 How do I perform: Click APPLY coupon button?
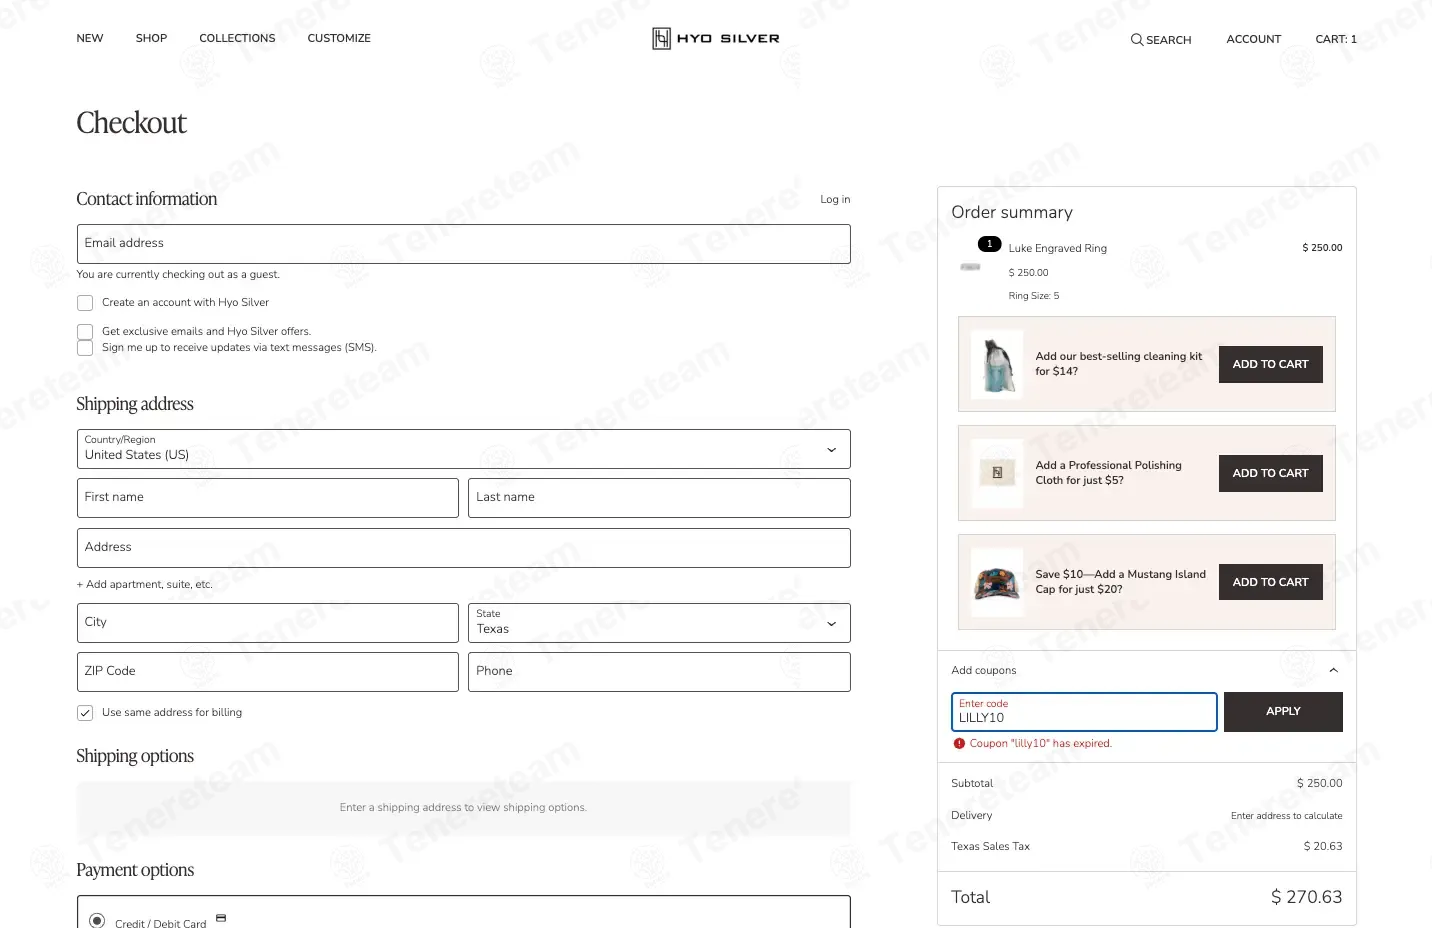(x=1283, y=712)
